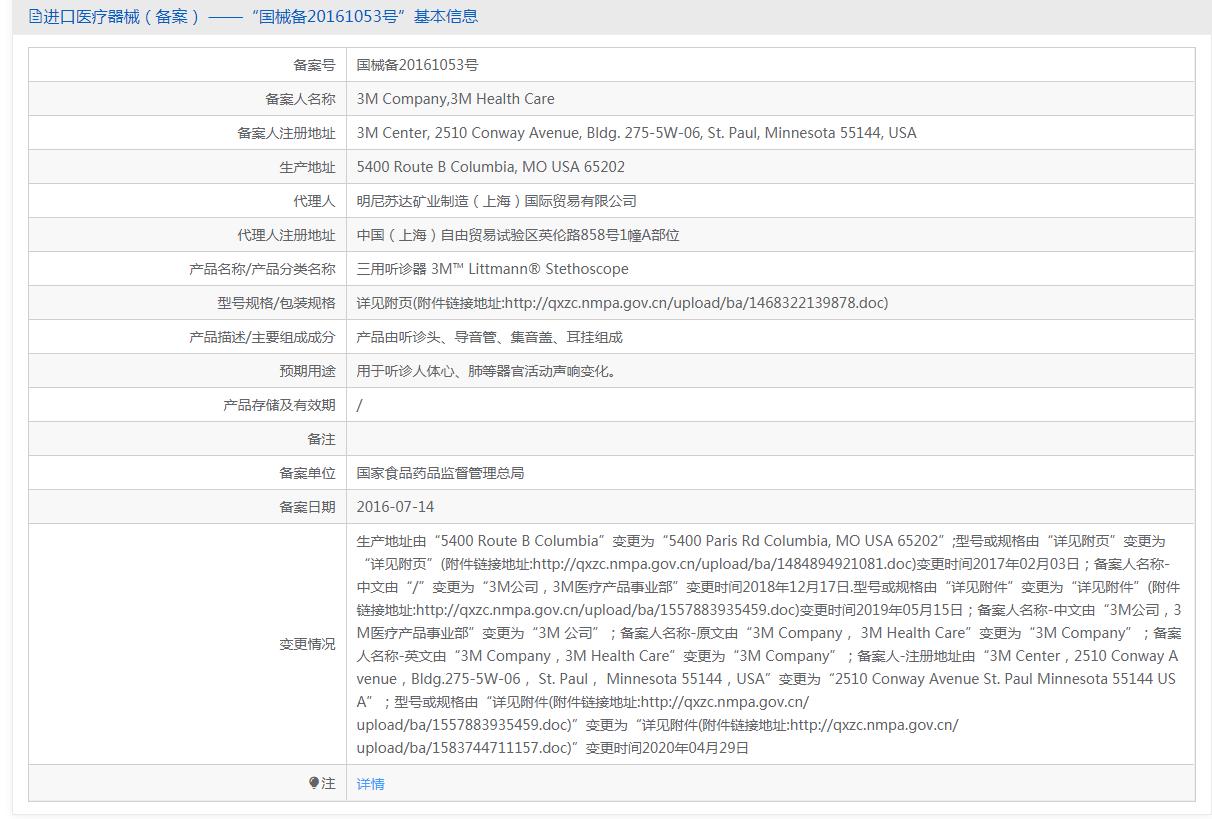Select the 产品存储及有效期 label
This screenshot has height=819, width=1212.
click(x=279, y=405)
